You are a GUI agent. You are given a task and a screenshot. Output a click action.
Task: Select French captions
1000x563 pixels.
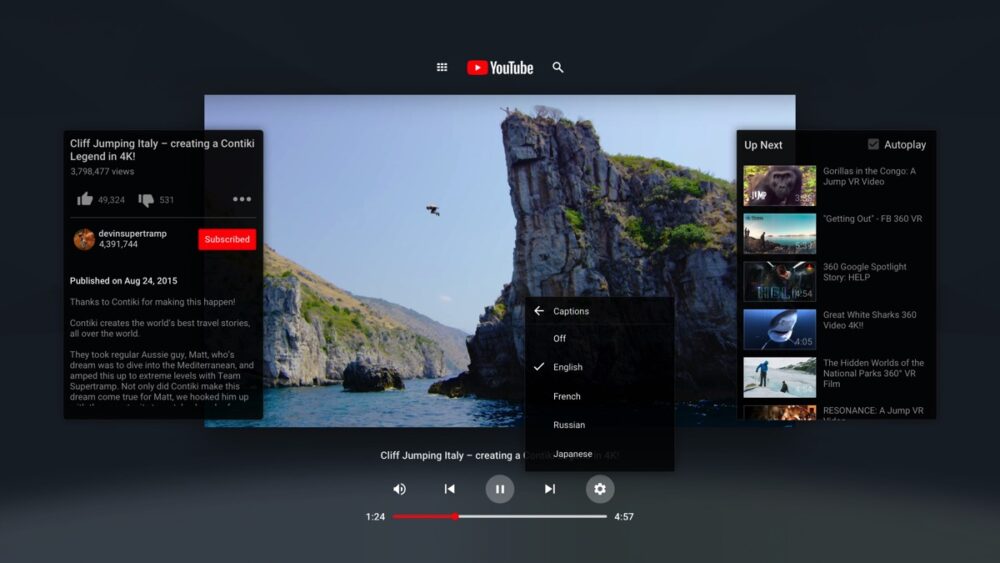coord(567,396)
